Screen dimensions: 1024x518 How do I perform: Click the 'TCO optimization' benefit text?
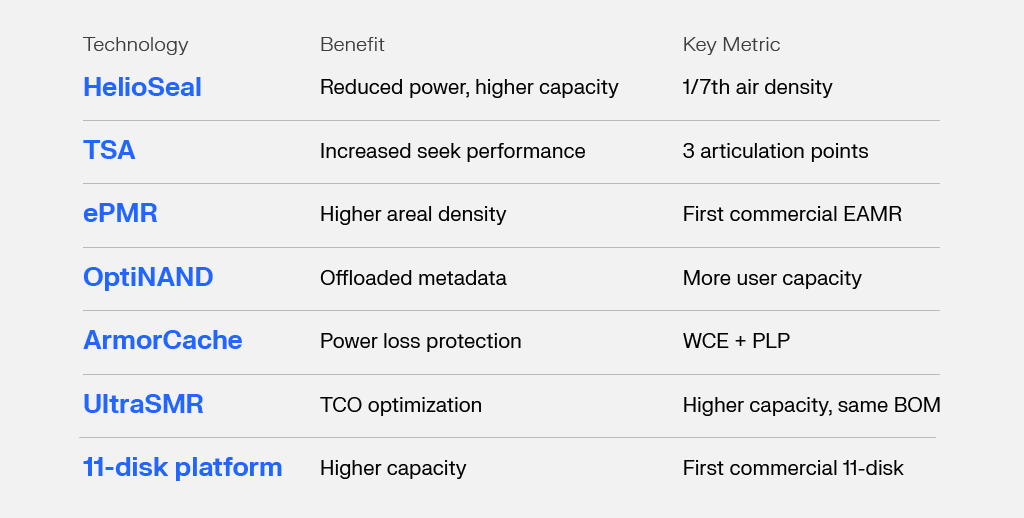click(400, 405)
